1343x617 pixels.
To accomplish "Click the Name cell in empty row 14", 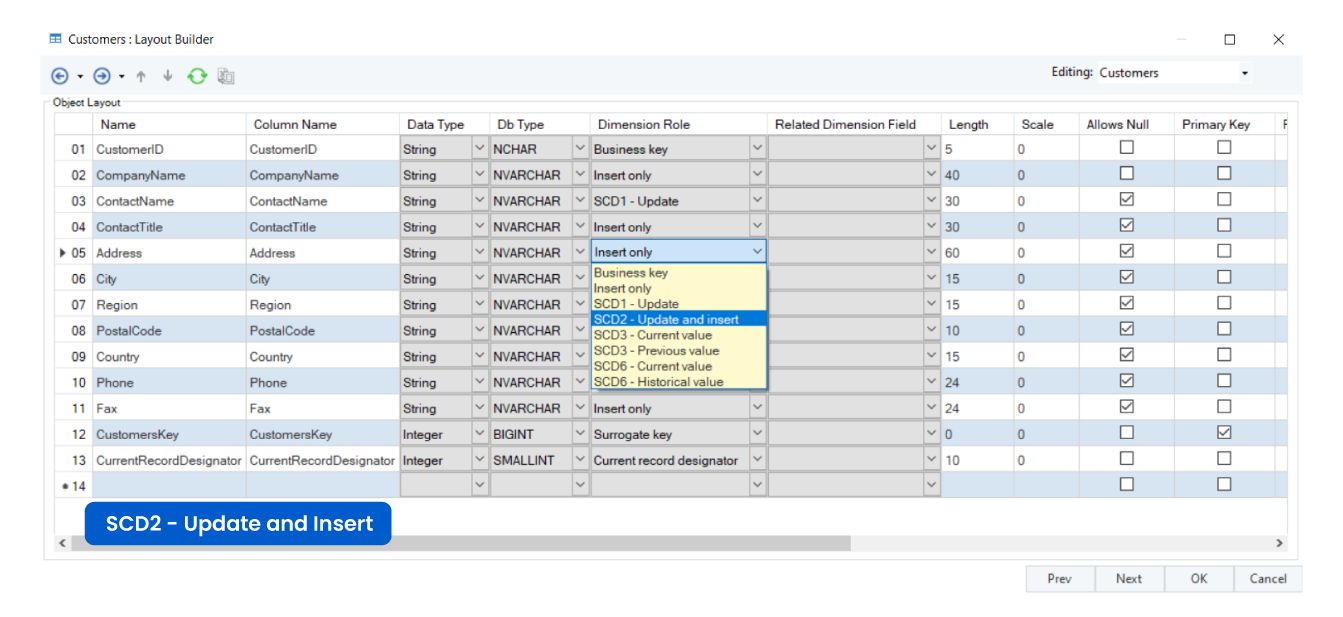I will tap(168, 485).
